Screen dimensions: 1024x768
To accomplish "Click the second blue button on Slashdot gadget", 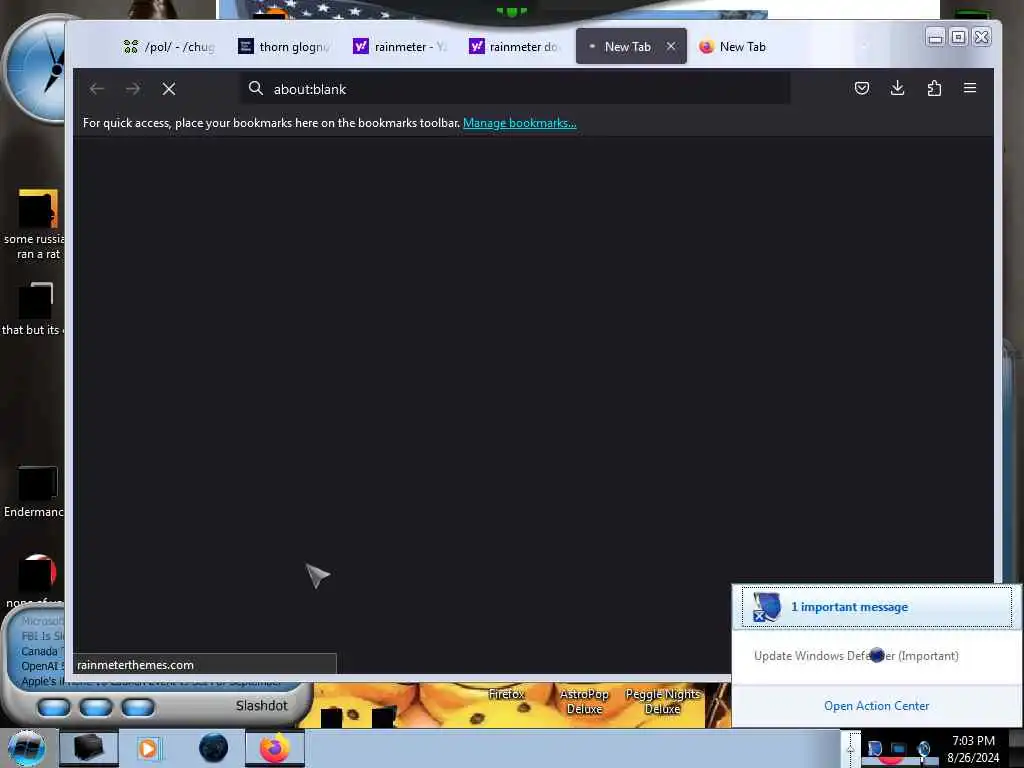I will 96,707.
